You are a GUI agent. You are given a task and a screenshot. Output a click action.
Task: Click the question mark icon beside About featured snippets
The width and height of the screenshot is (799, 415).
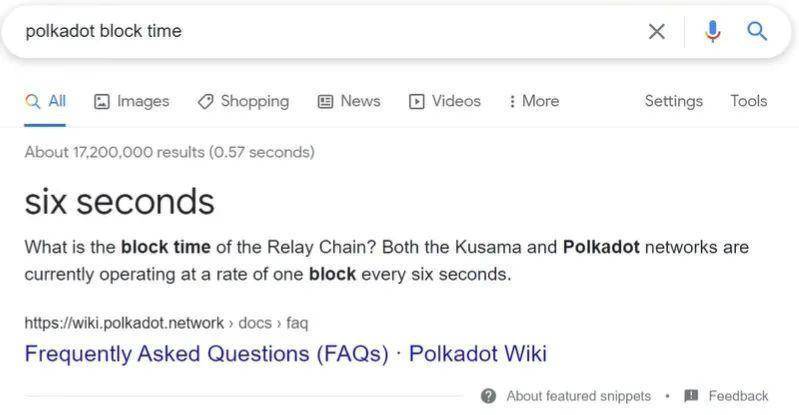coord(488,396)
